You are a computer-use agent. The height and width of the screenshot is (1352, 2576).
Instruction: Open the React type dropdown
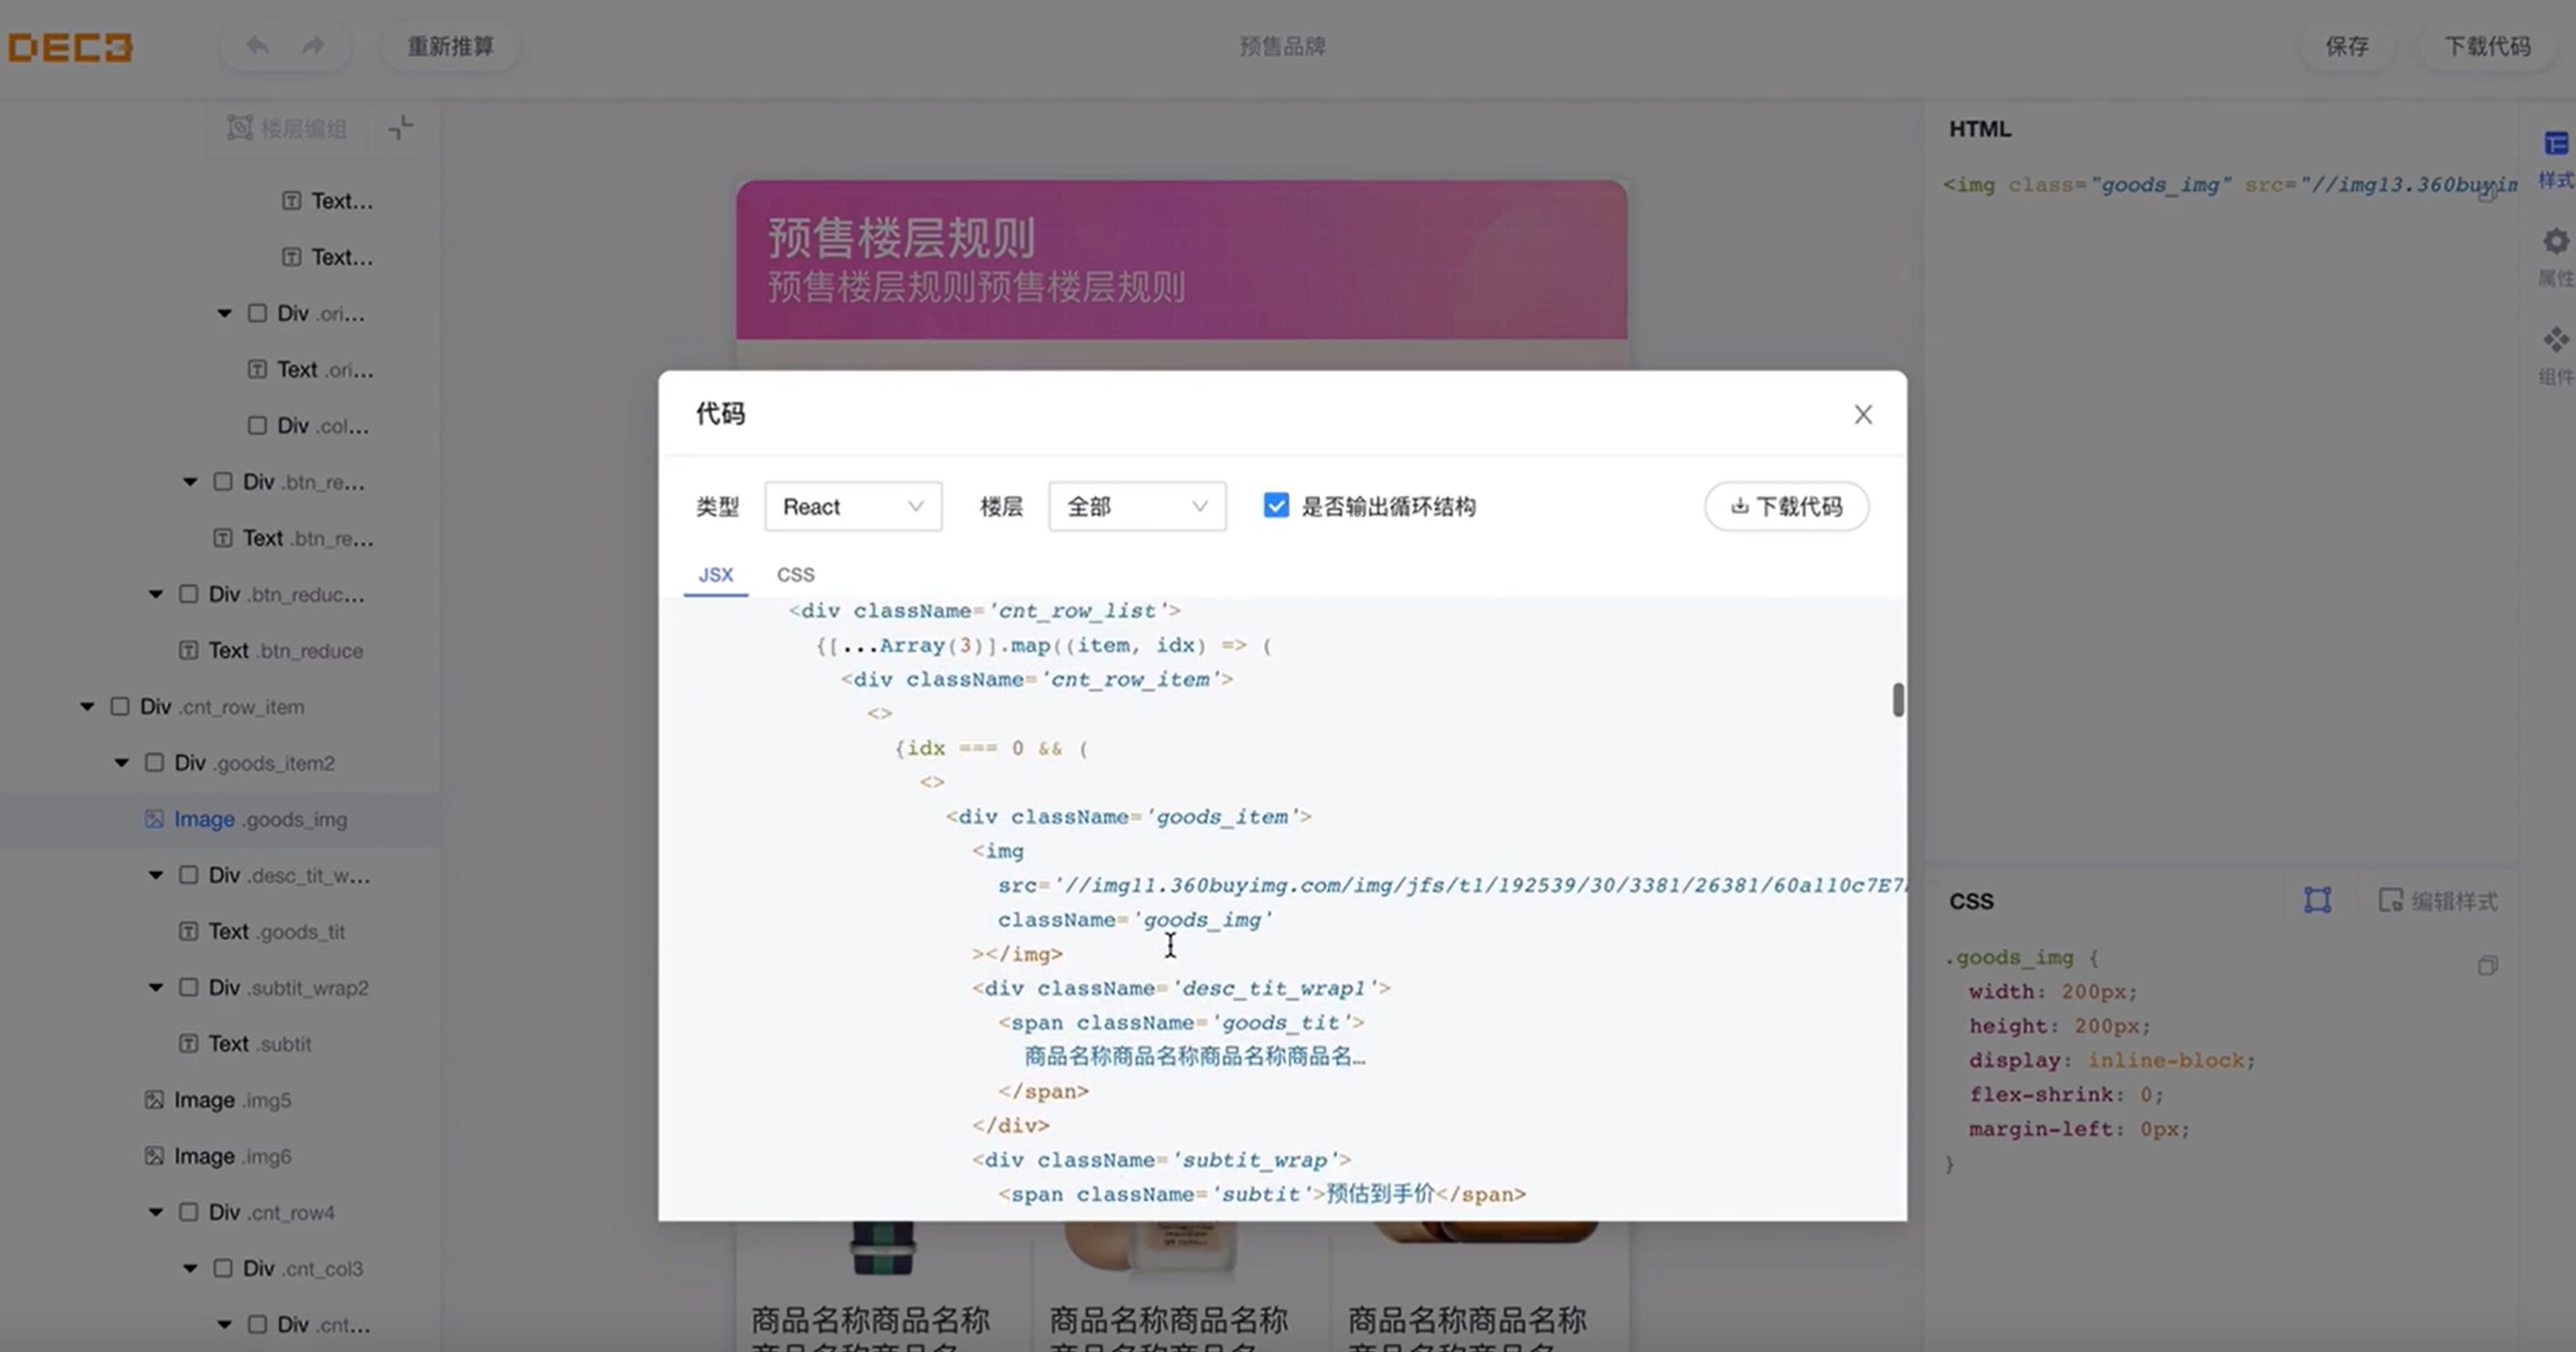[x=852, y=506]
